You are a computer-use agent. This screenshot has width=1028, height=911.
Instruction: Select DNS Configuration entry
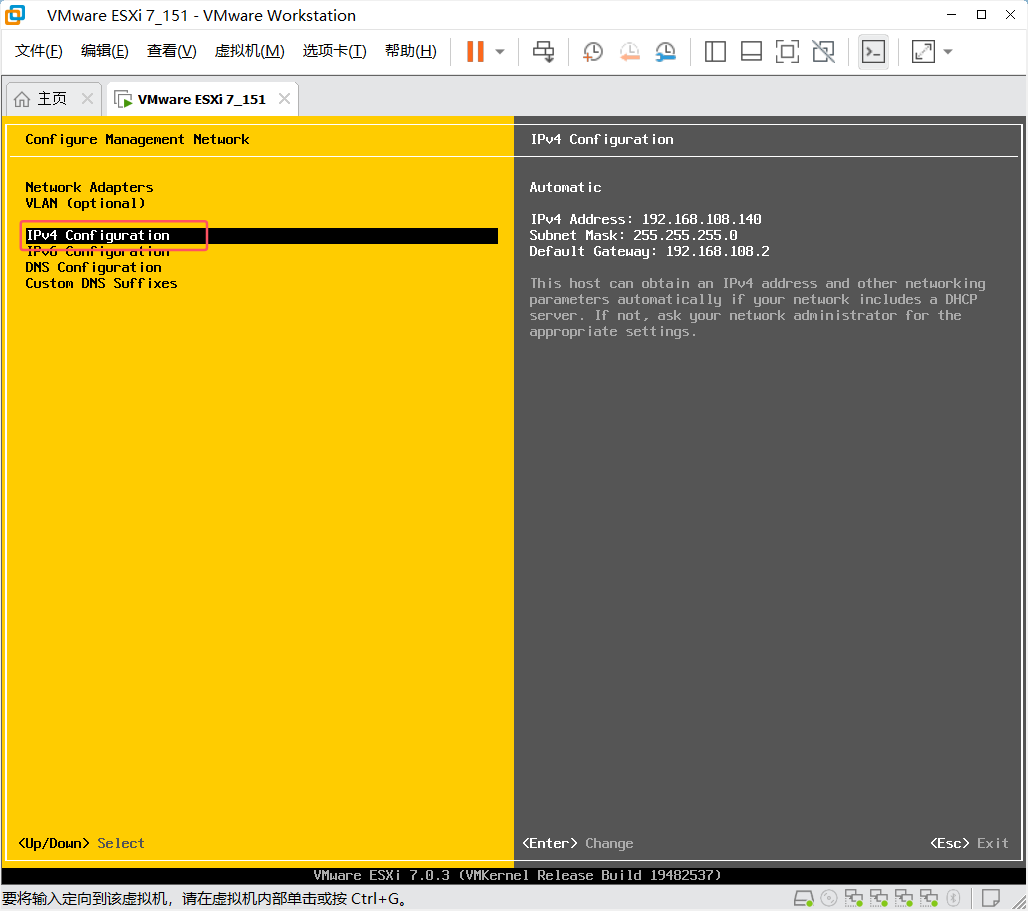(93, 267)
